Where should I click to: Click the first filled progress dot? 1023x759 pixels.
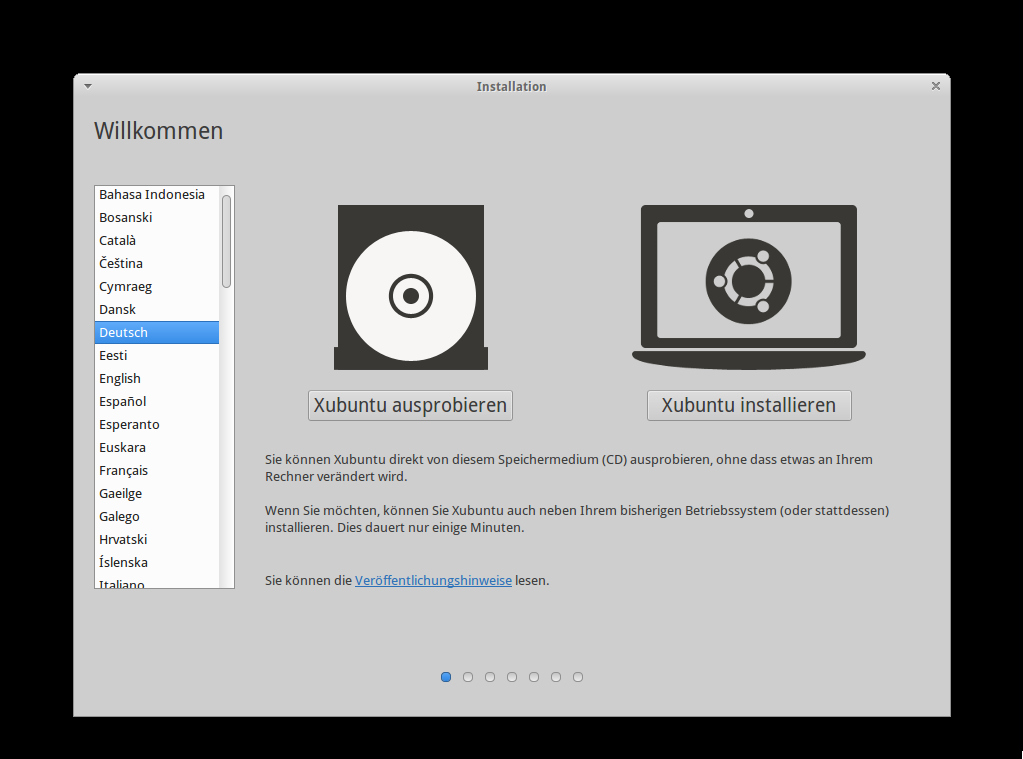[x=446, y=677]
